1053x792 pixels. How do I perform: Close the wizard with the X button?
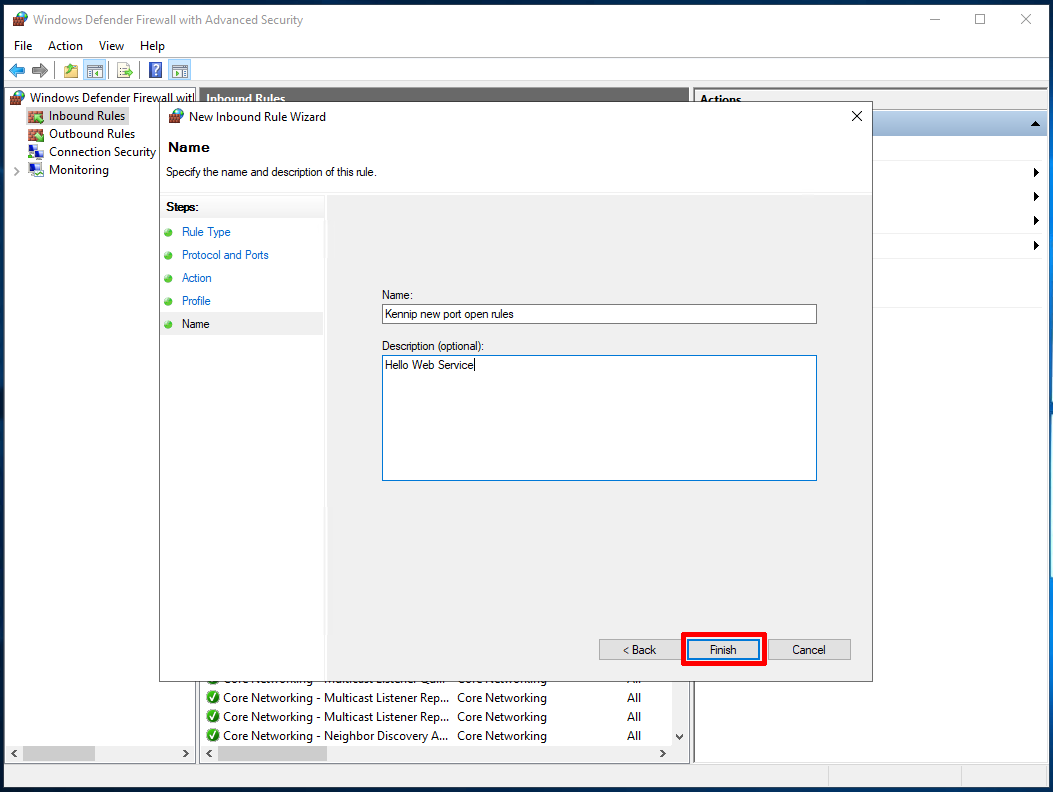tap(857, 116)
